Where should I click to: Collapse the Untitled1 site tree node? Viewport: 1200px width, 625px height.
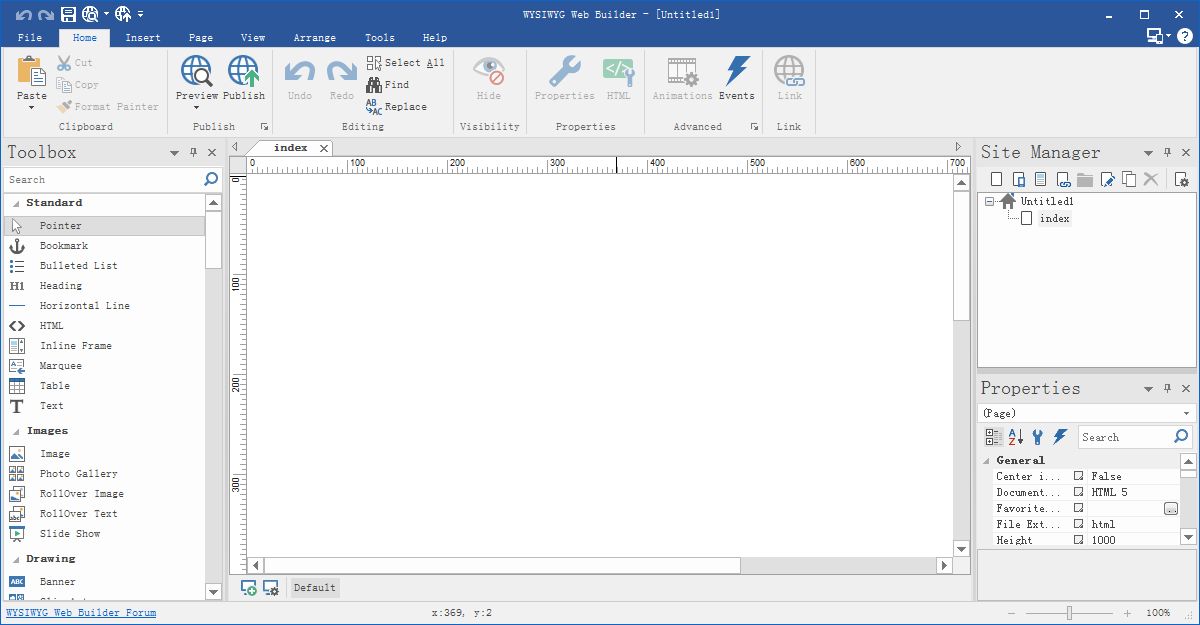[990, 201]
